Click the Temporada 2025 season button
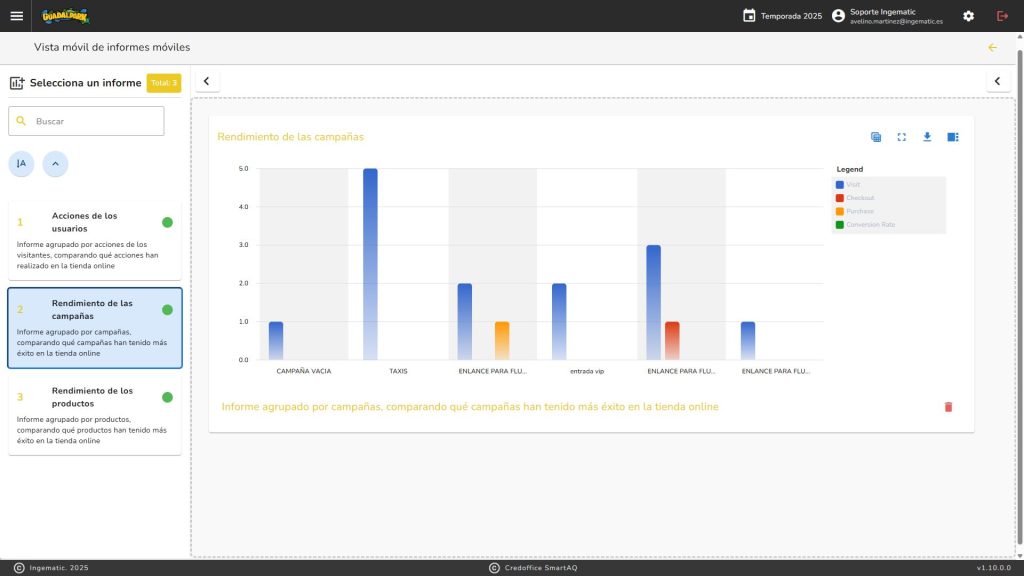Viewport: 1024px width, 576px height. (x=782, y=16)
